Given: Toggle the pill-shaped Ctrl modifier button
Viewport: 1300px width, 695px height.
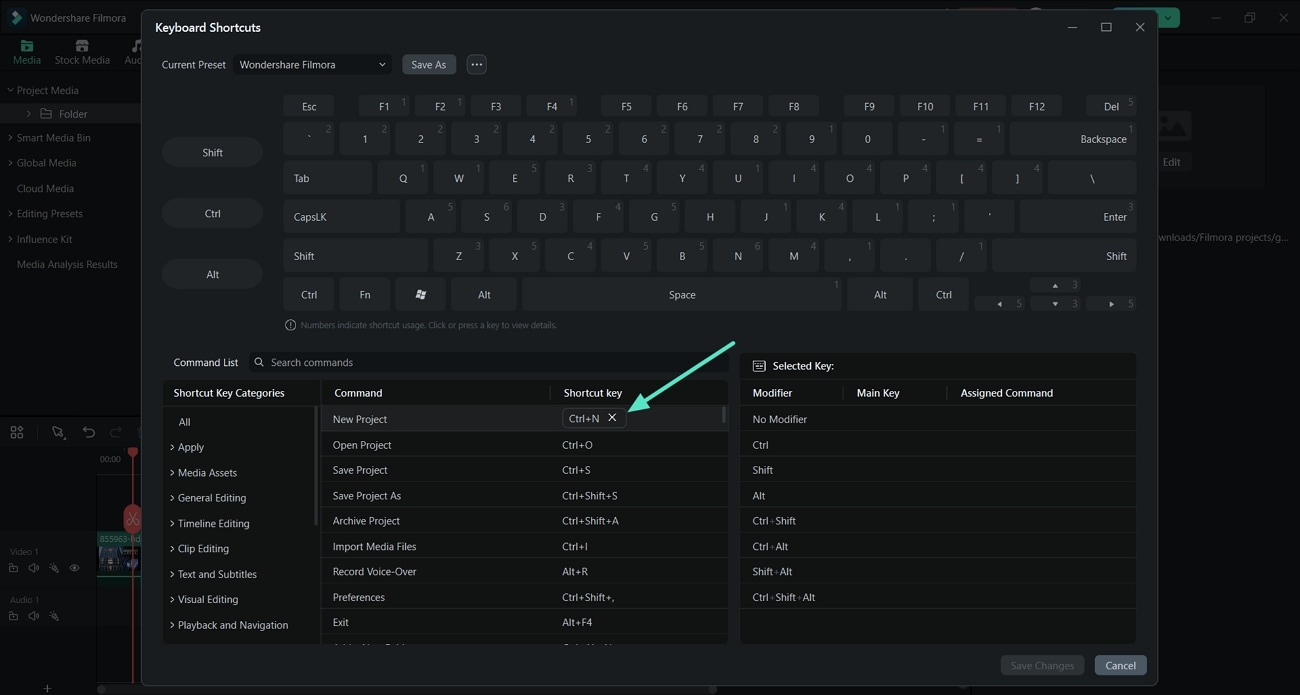Looking at the screenshot, I should [x=212, y=213].
